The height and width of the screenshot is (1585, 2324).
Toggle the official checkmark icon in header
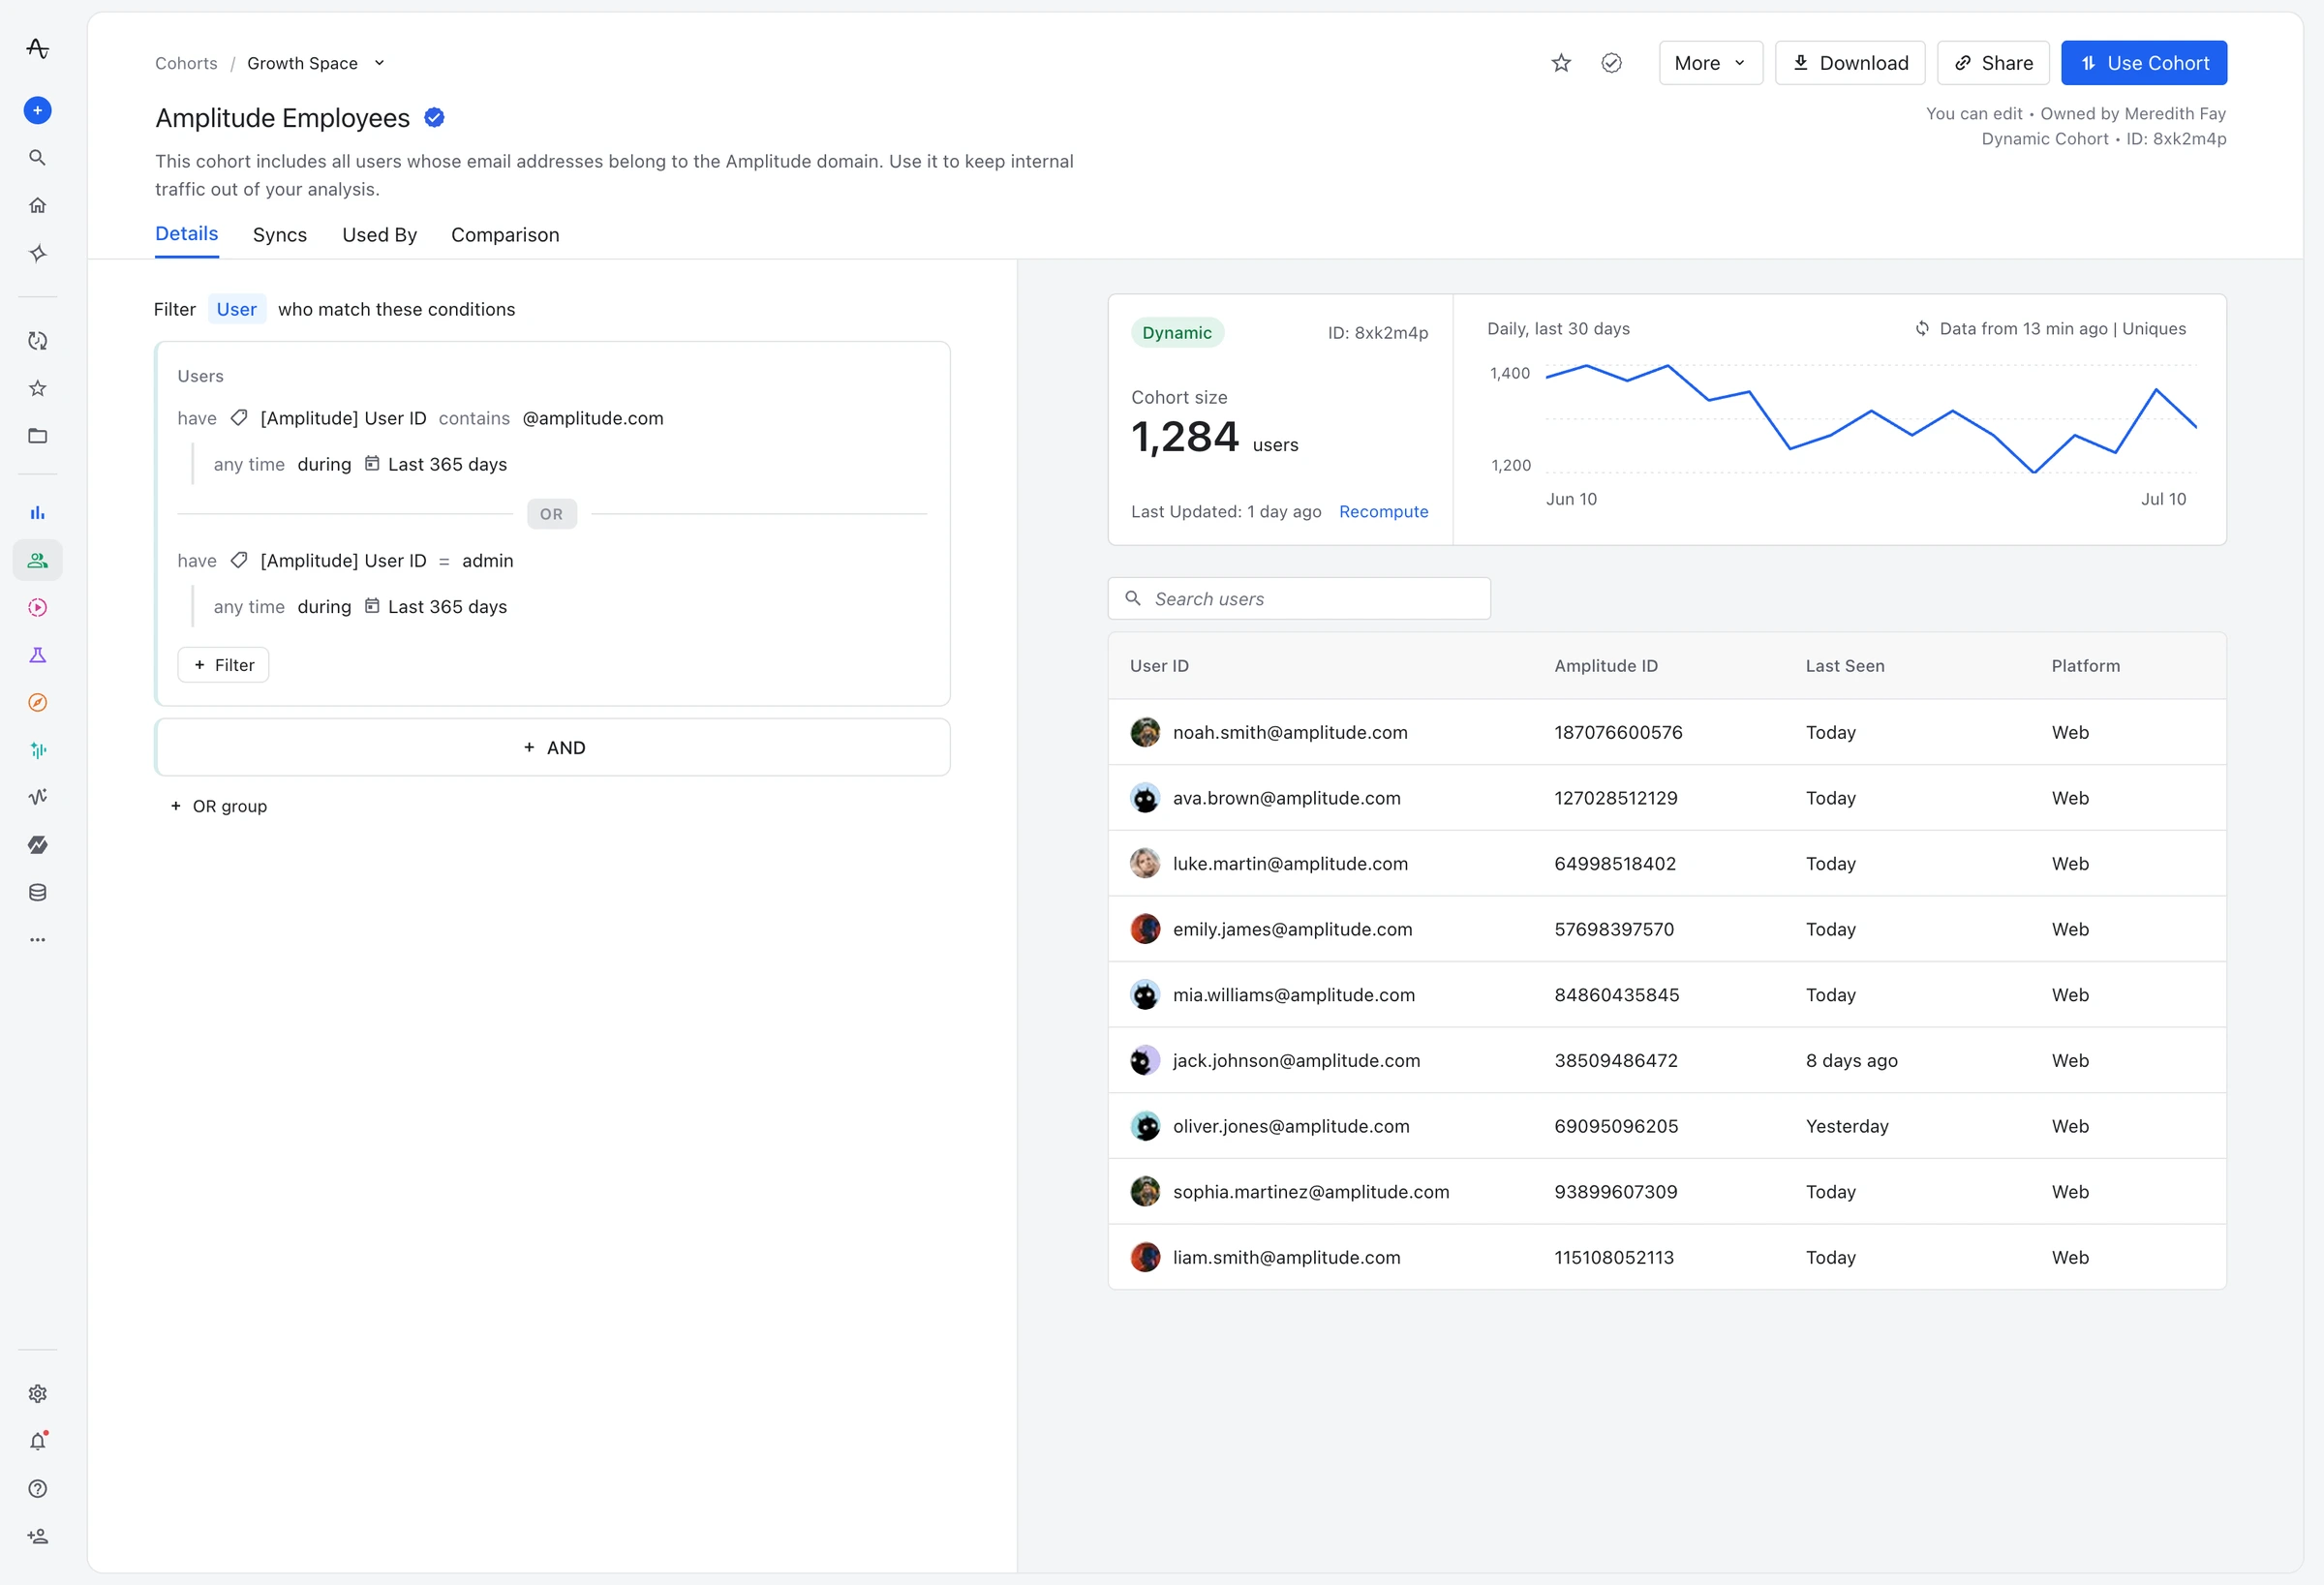coord(1611,63)
